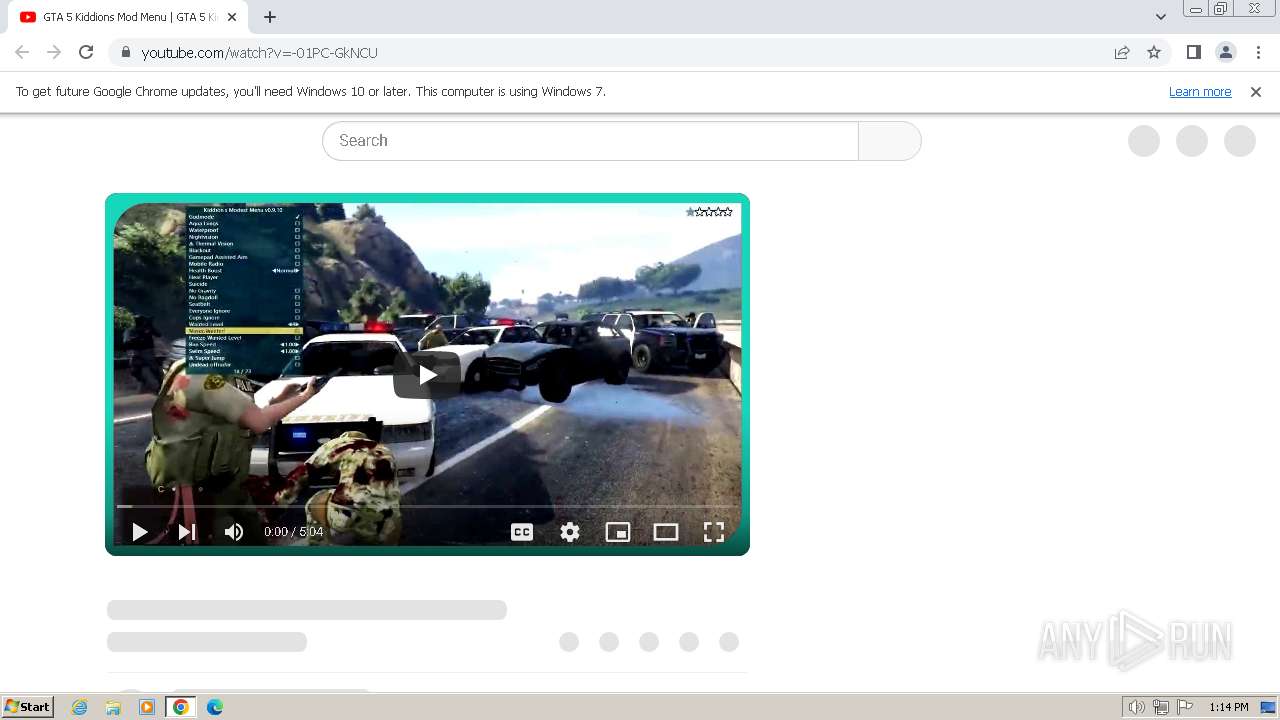Click the video time 0:00 / 5:04
Screen dimensions: 1280x720
pyautogui.click(x=293, y=532)
